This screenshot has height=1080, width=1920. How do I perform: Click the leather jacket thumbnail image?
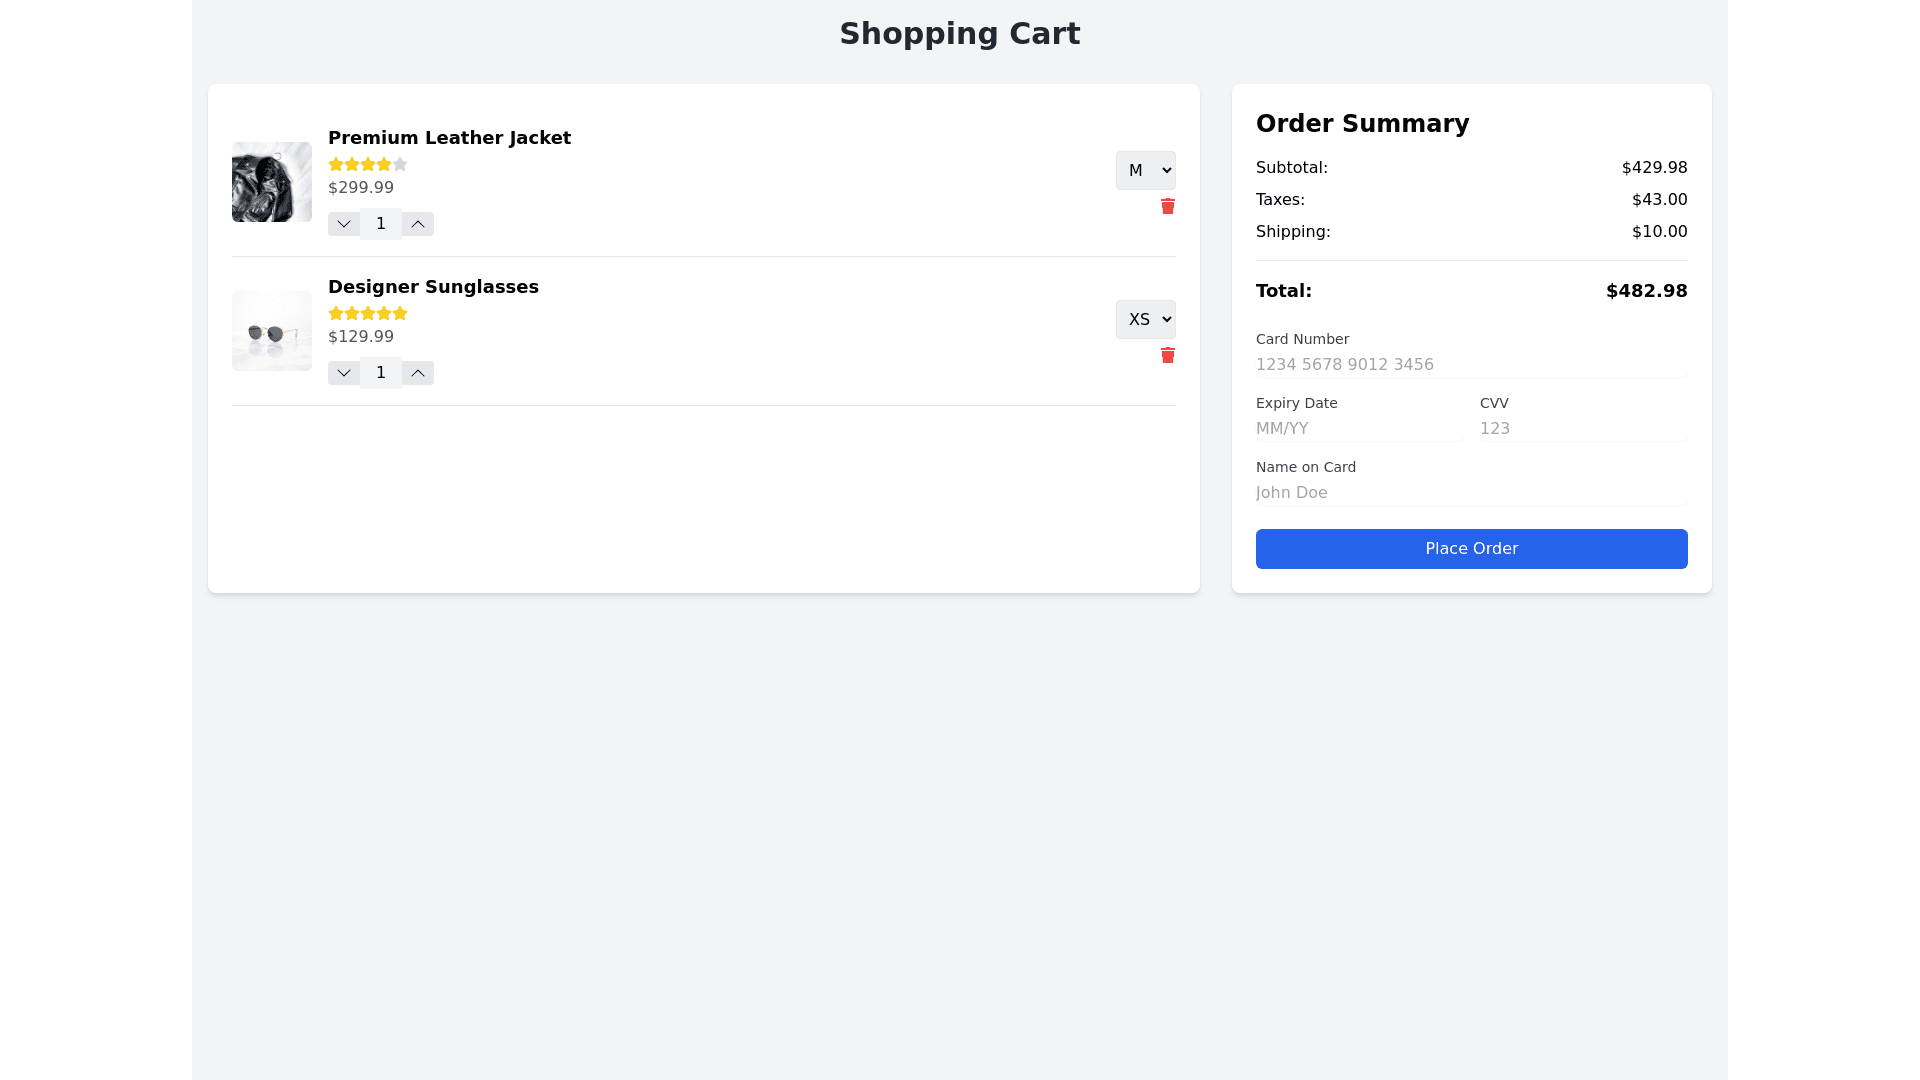272,182
